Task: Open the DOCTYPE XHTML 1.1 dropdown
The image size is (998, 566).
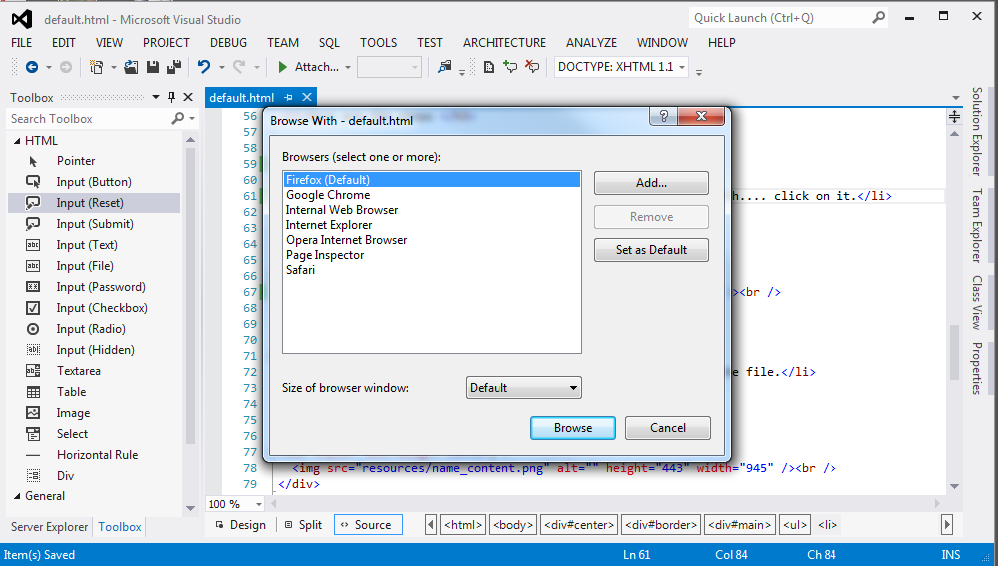Action: 622,67
